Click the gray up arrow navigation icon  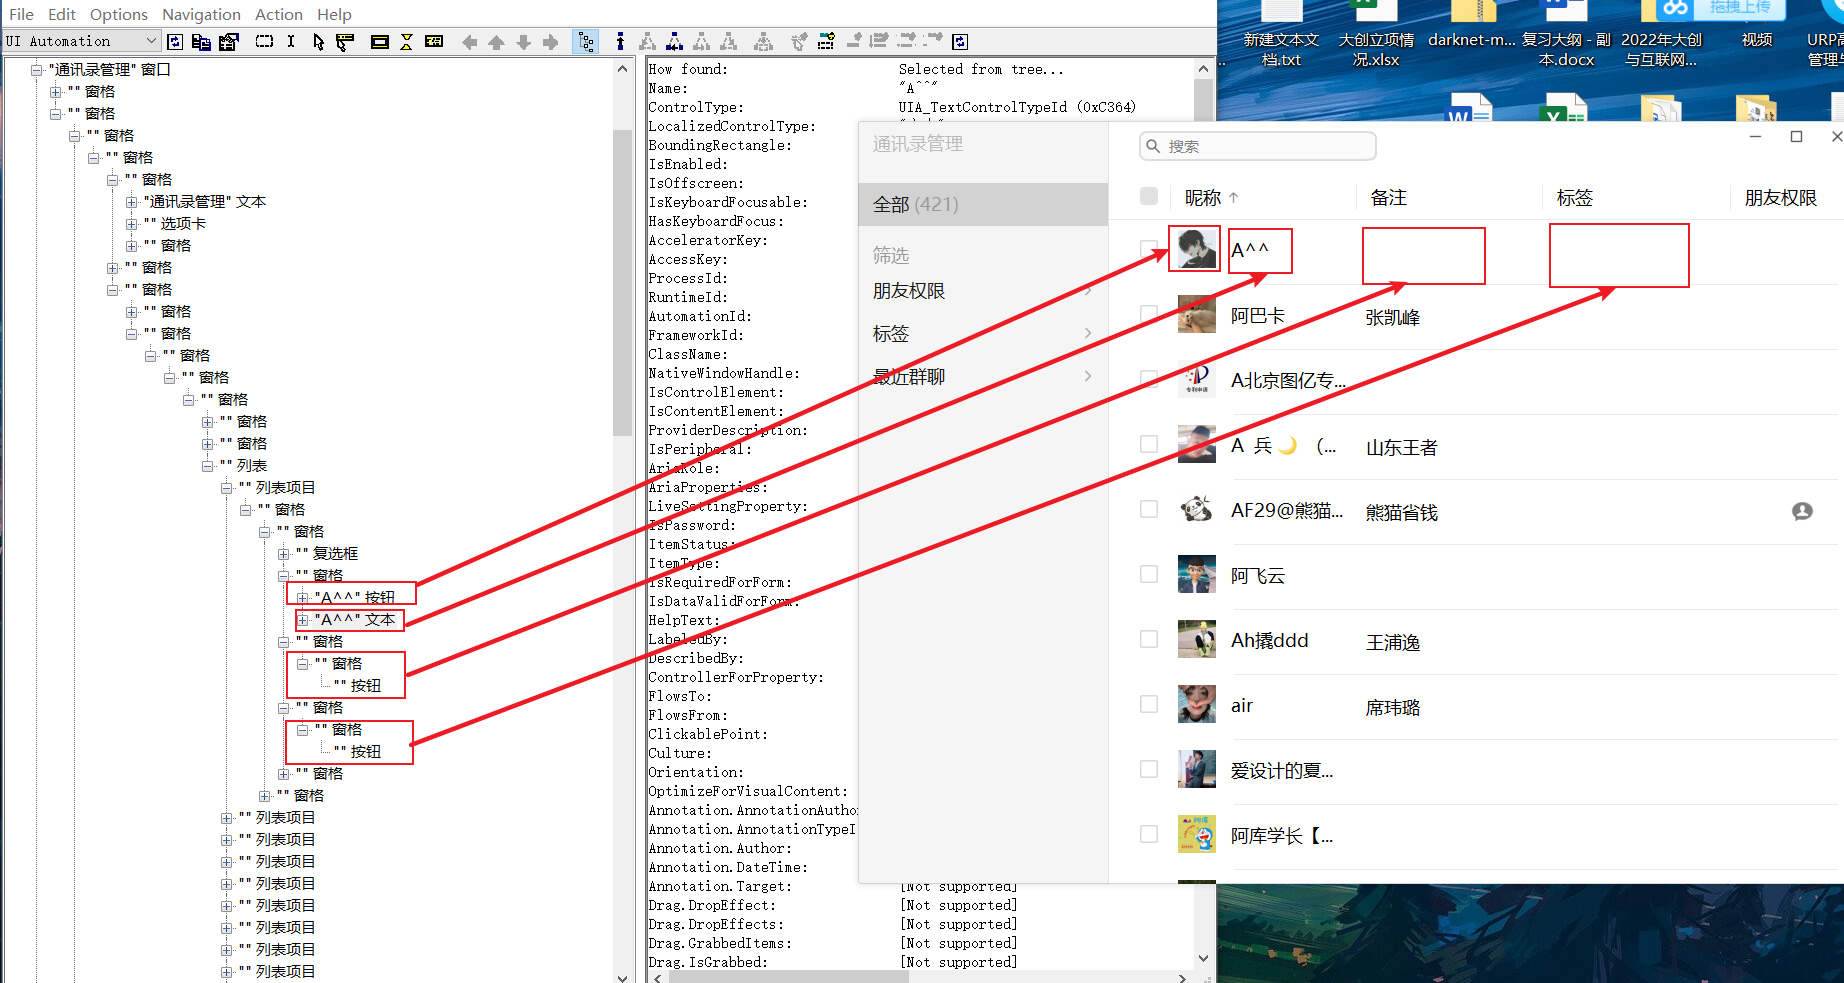tap(496, 41)
